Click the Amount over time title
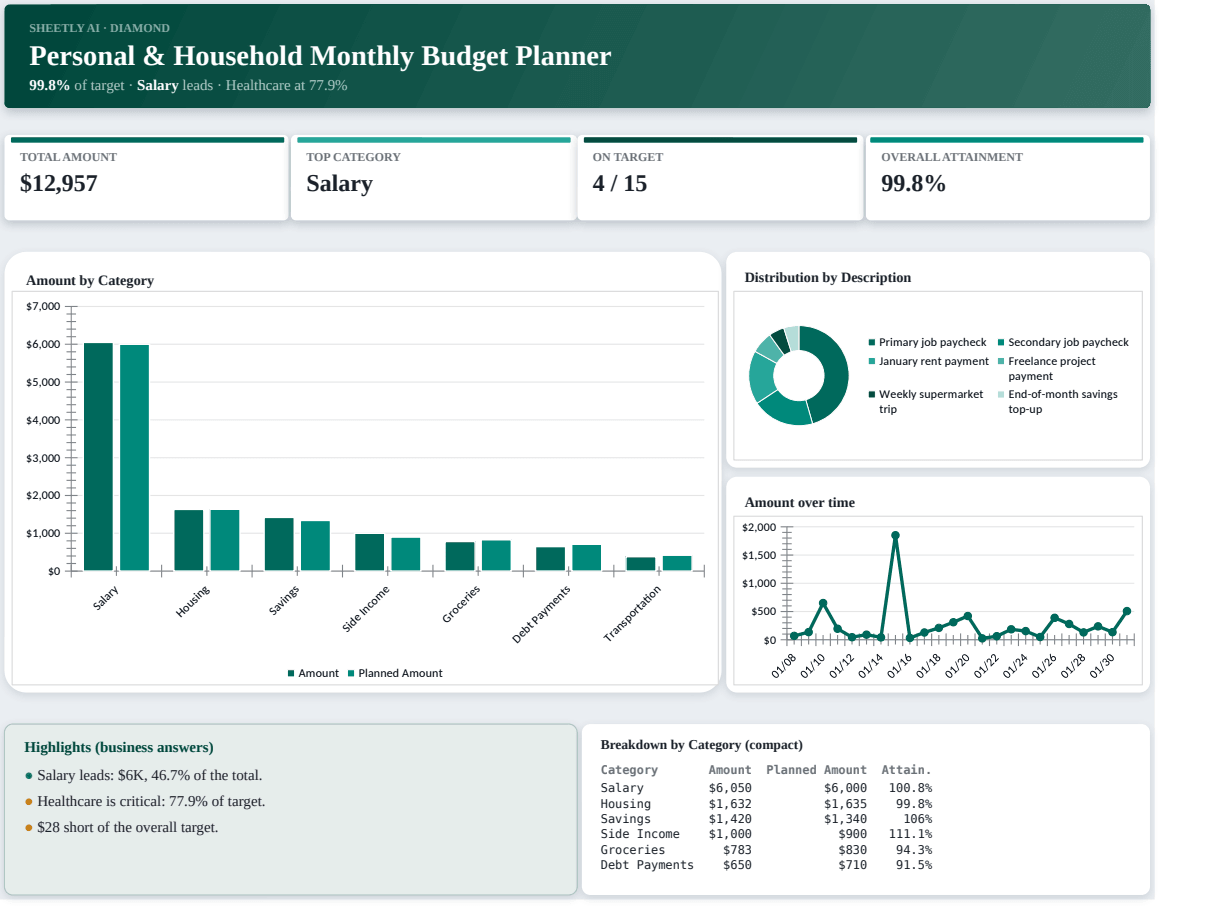Screen dimensions: 1227x922 click(800, 503)
